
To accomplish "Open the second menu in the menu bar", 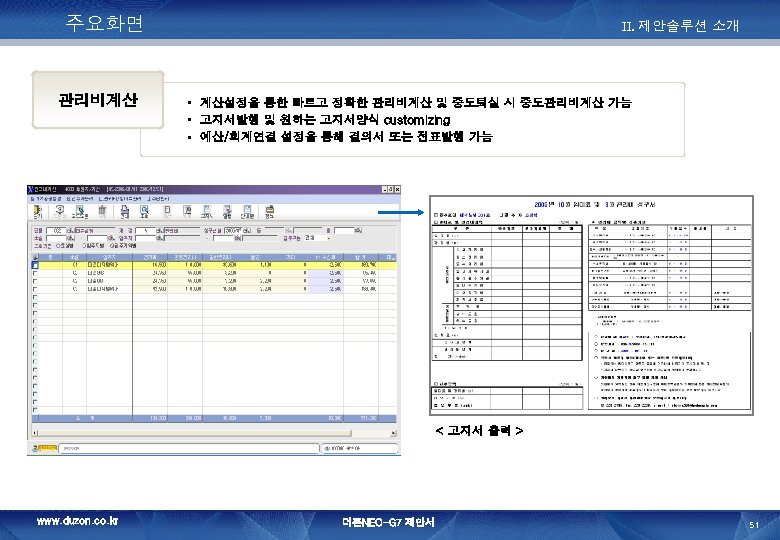I will point(80,199).
